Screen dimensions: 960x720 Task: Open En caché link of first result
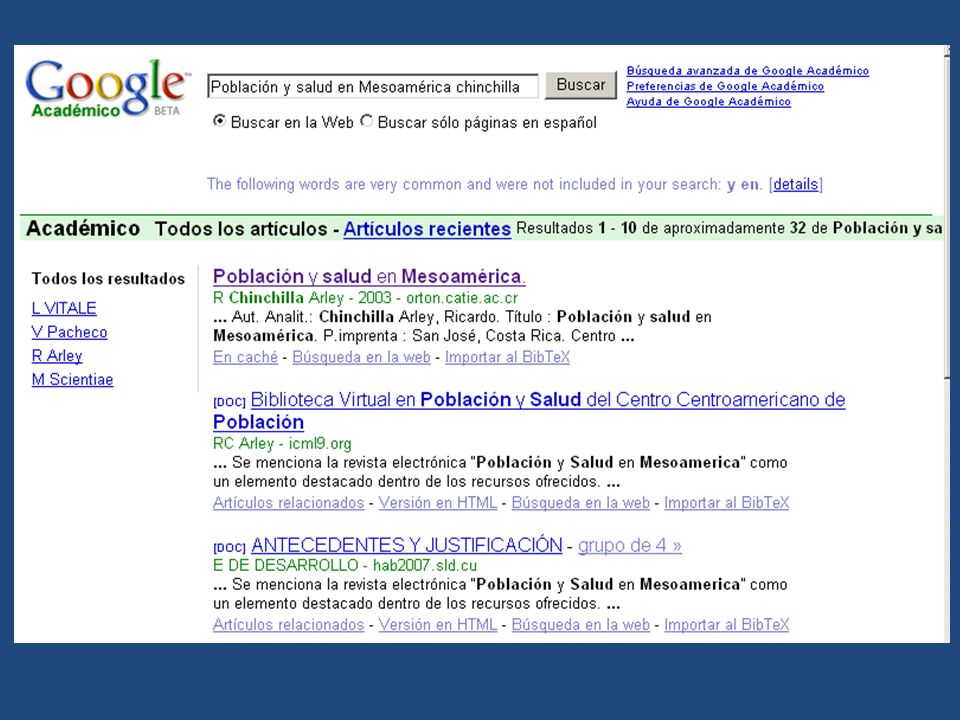click(246, 357)
